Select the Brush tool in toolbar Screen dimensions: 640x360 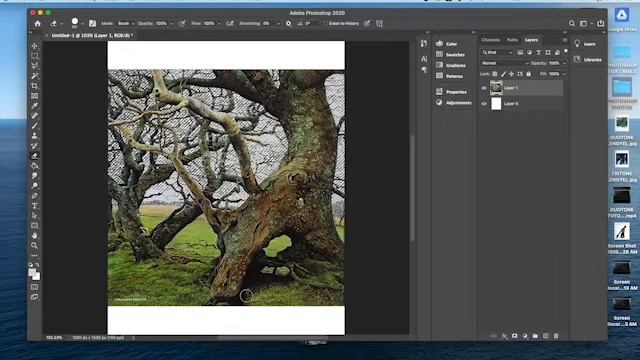(x=35, y=126)
